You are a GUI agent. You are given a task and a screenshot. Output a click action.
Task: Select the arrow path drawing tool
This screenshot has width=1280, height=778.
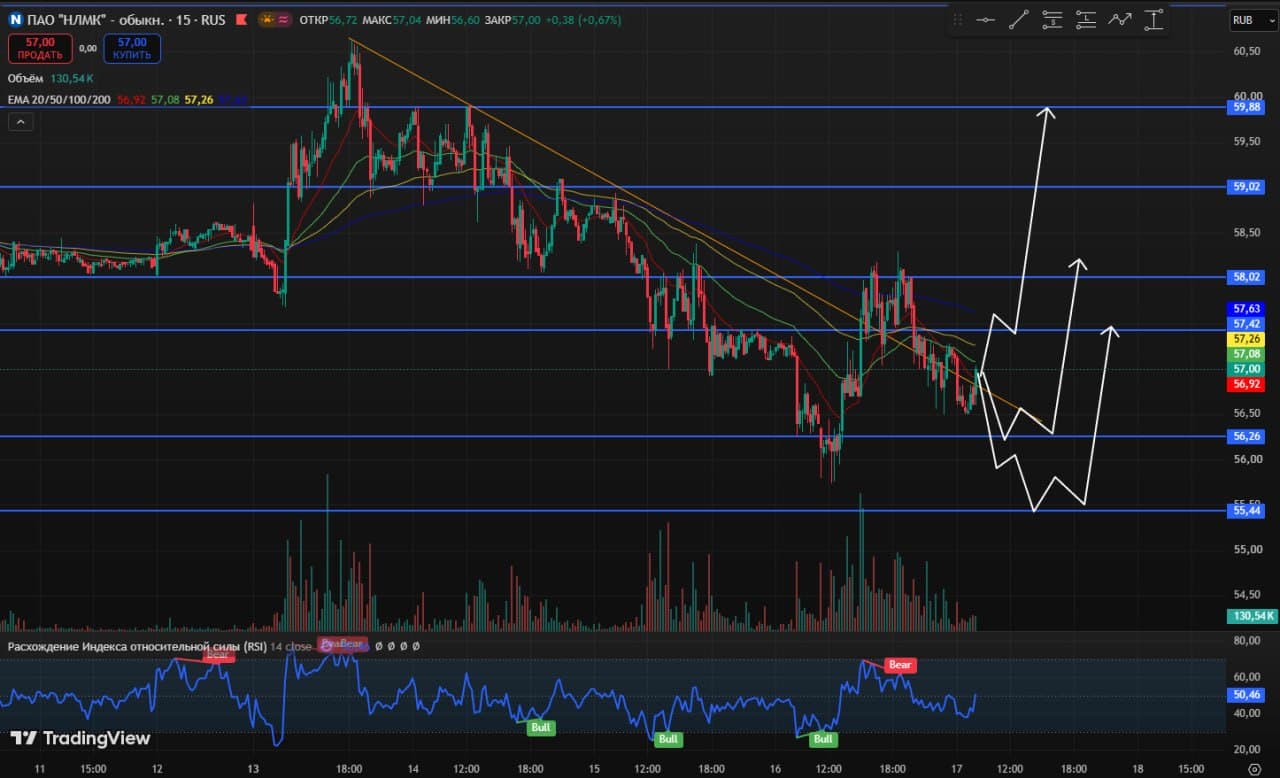[x=1120, y=19]
